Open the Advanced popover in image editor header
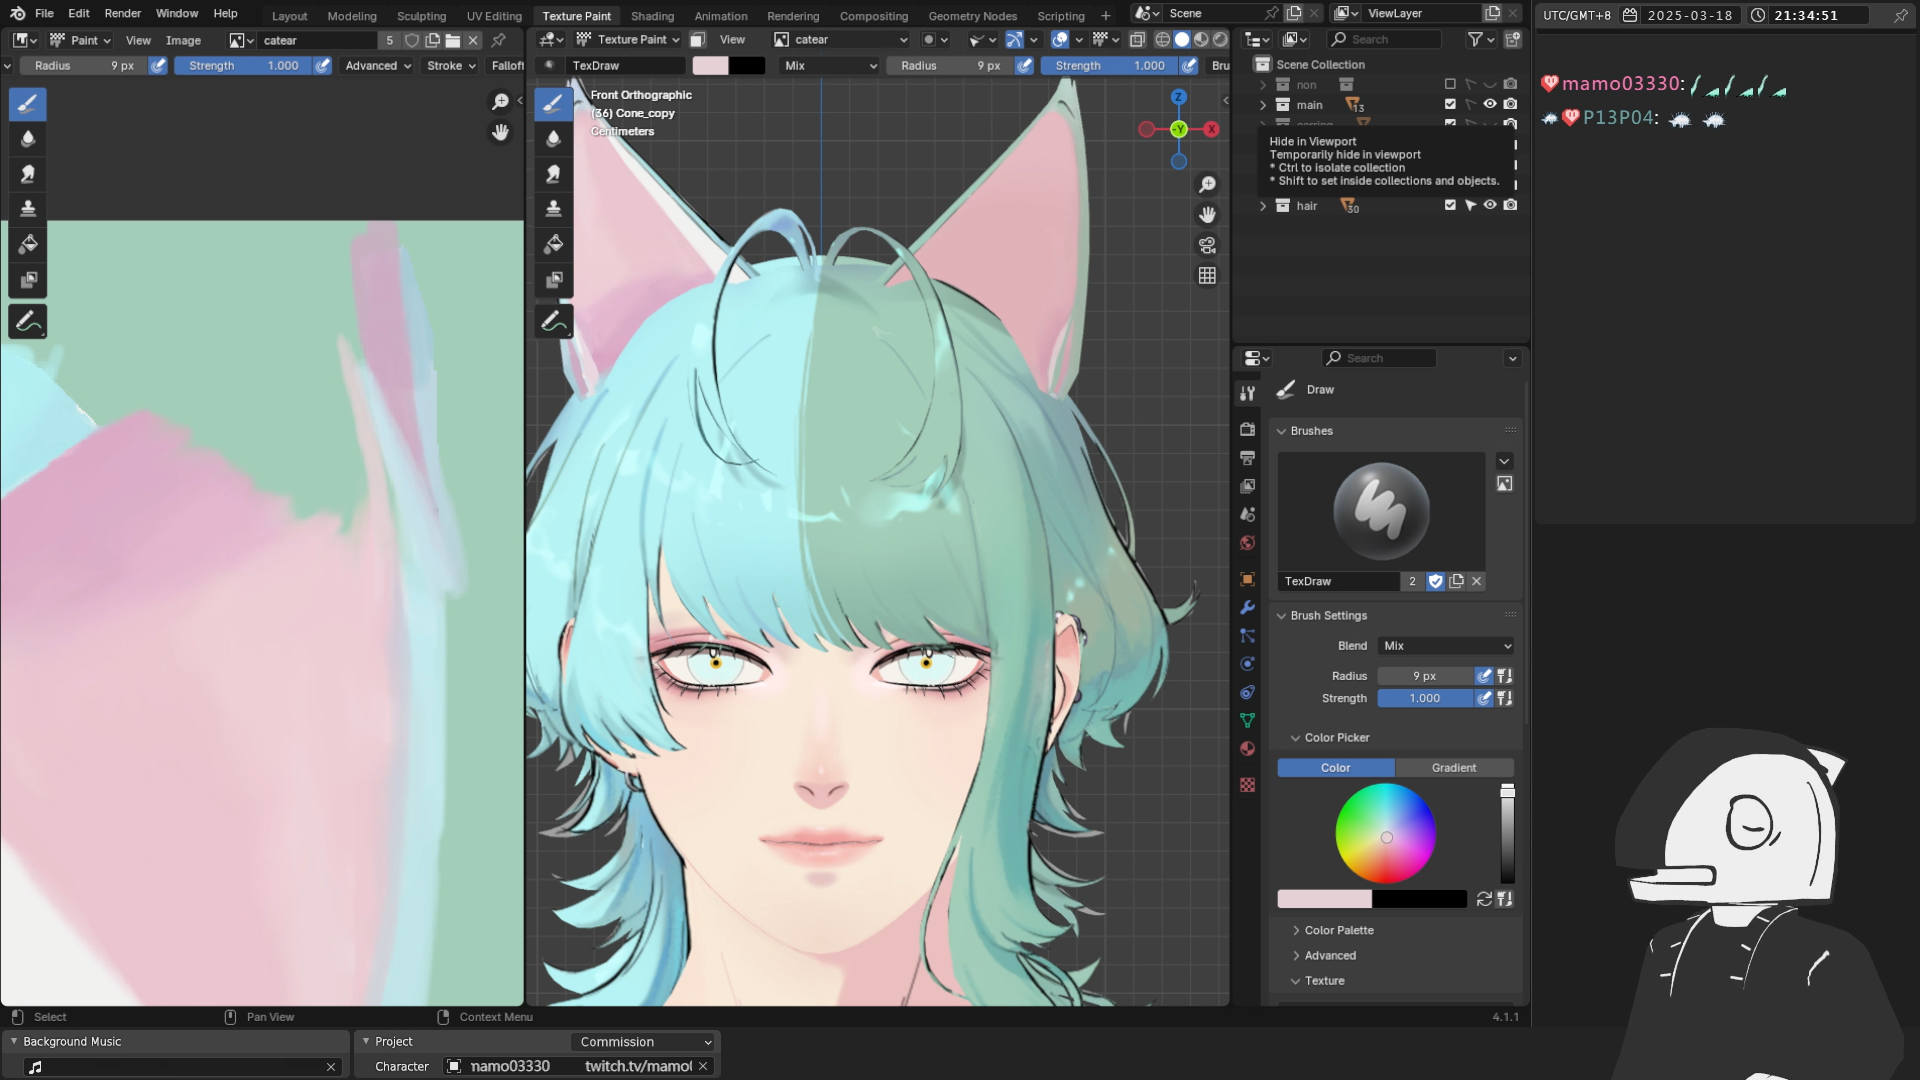Screen dimensions: 1920x1080 pos(378,66)
